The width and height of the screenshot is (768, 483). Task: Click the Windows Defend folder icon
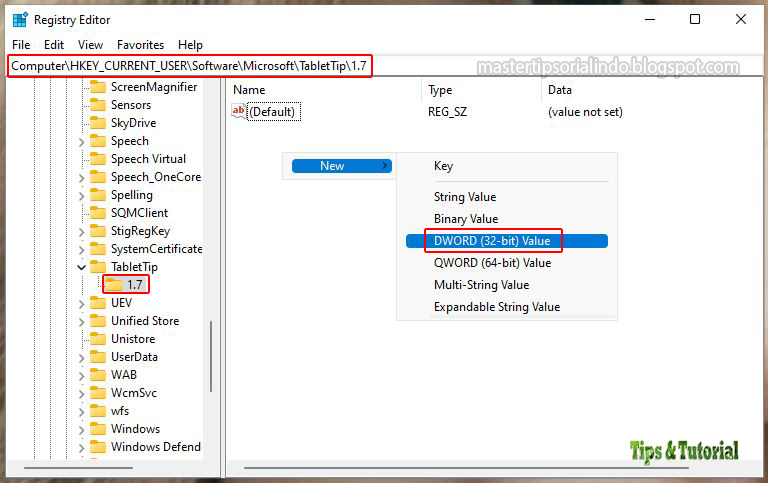pyautogui.click(x=98, y=447)
